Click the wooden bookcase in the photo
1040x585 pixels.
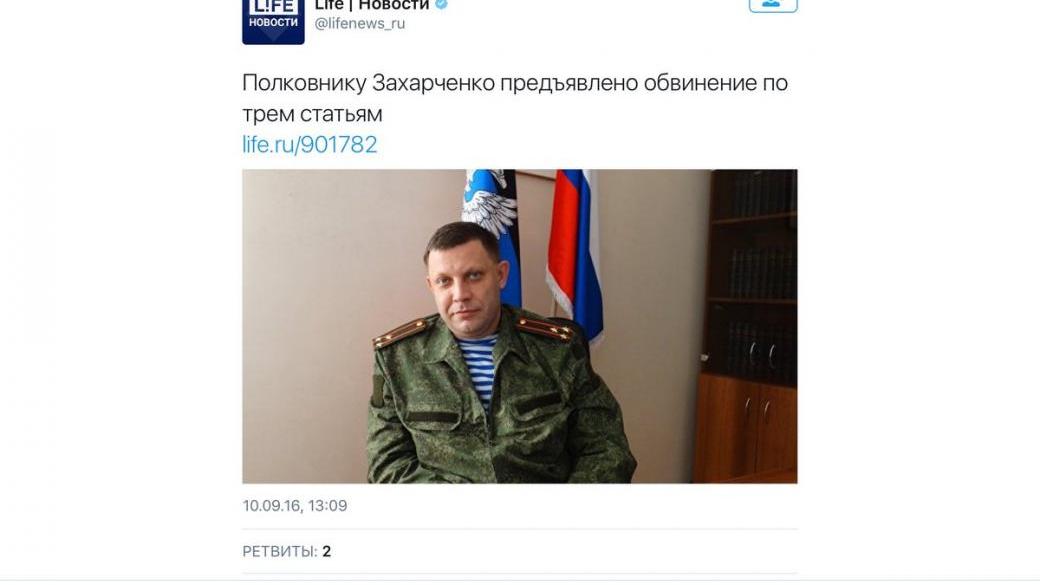tap(747, 326)
